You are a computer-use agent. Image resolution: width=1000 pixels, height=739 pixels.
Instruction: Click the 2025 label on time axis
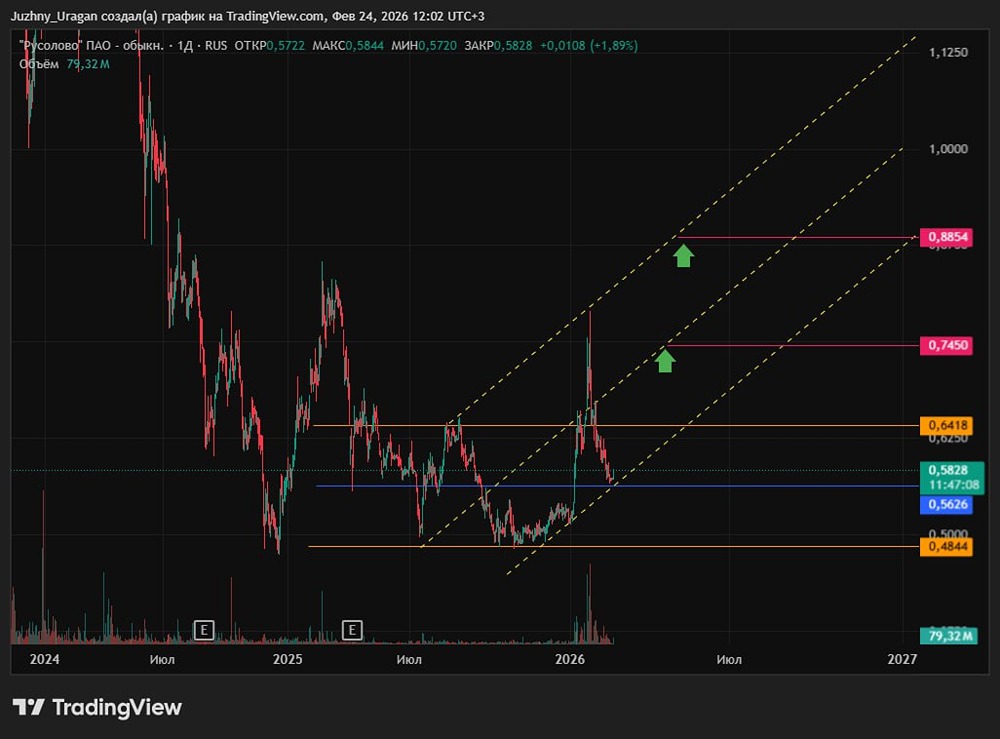pyautogui.click(x=288, y=659)
